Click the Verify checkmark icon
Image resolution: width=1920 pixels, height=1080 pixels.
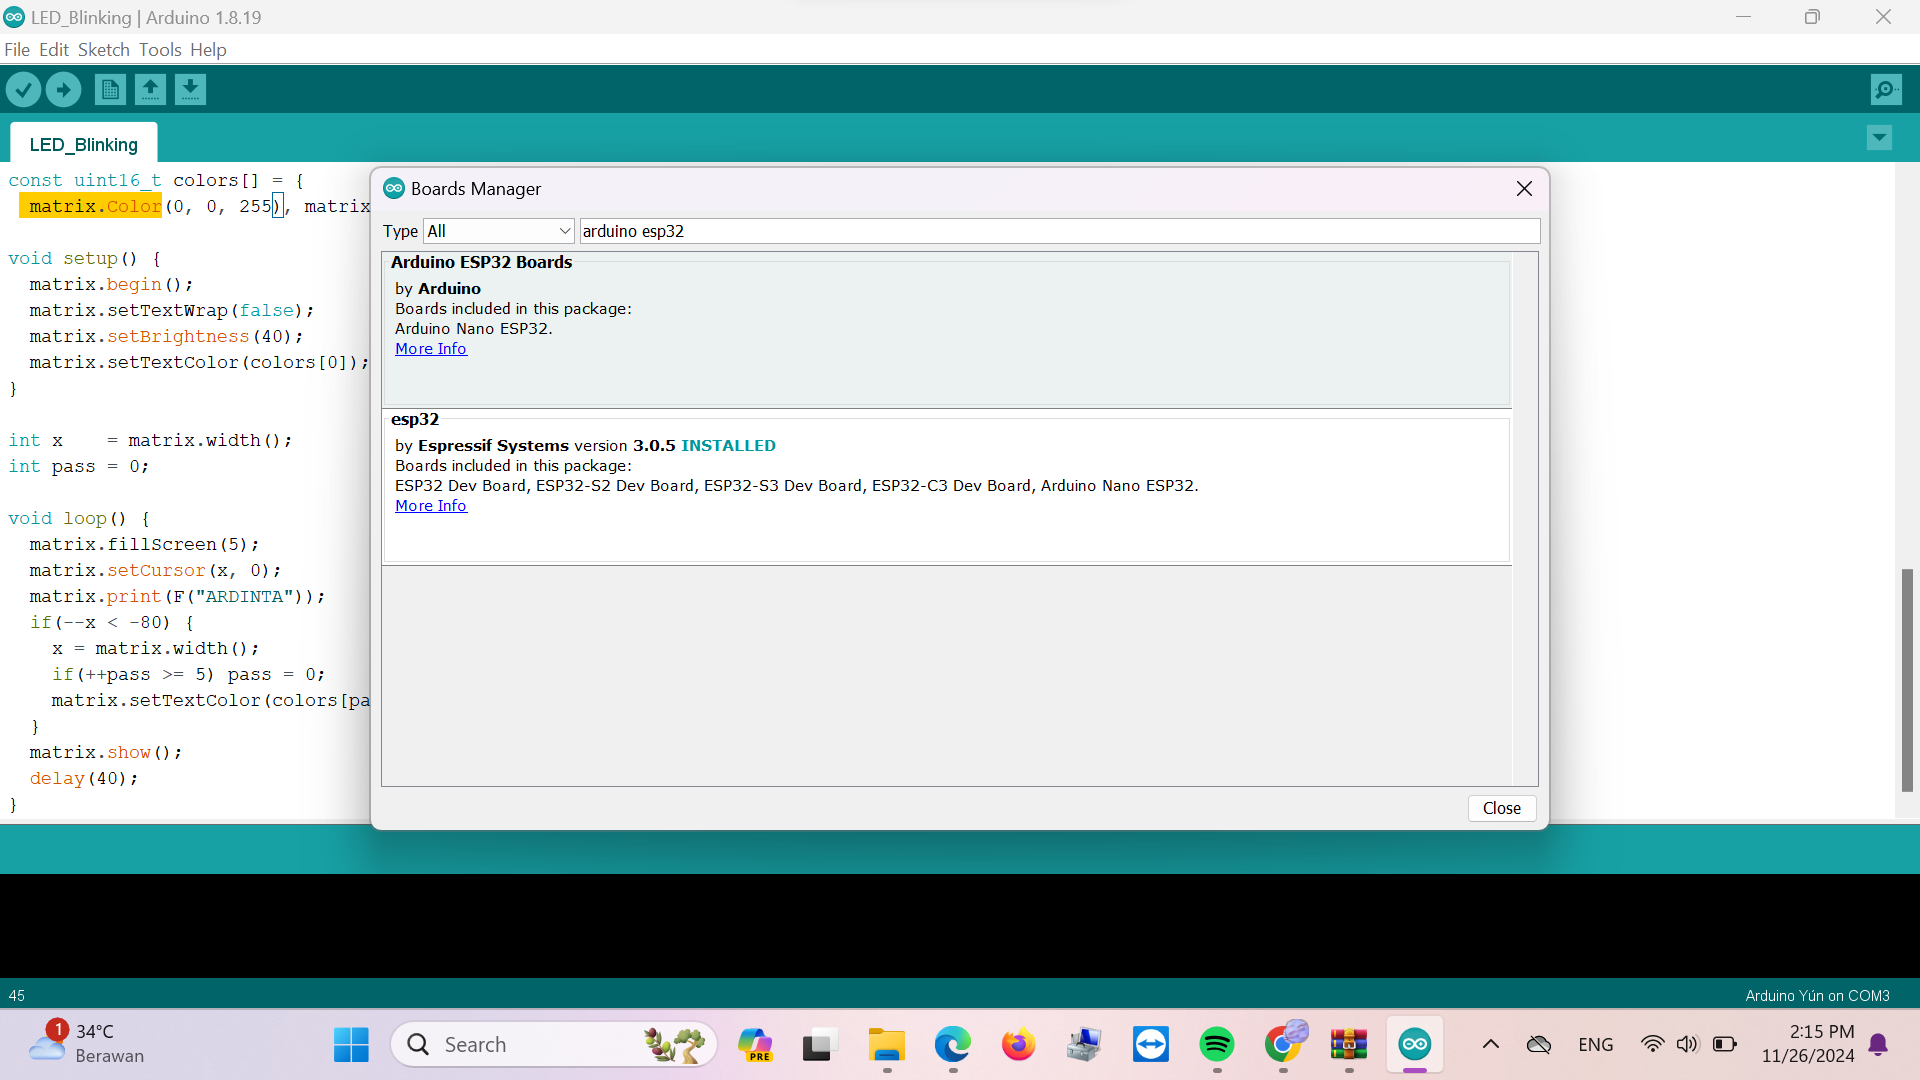[23, 90]
